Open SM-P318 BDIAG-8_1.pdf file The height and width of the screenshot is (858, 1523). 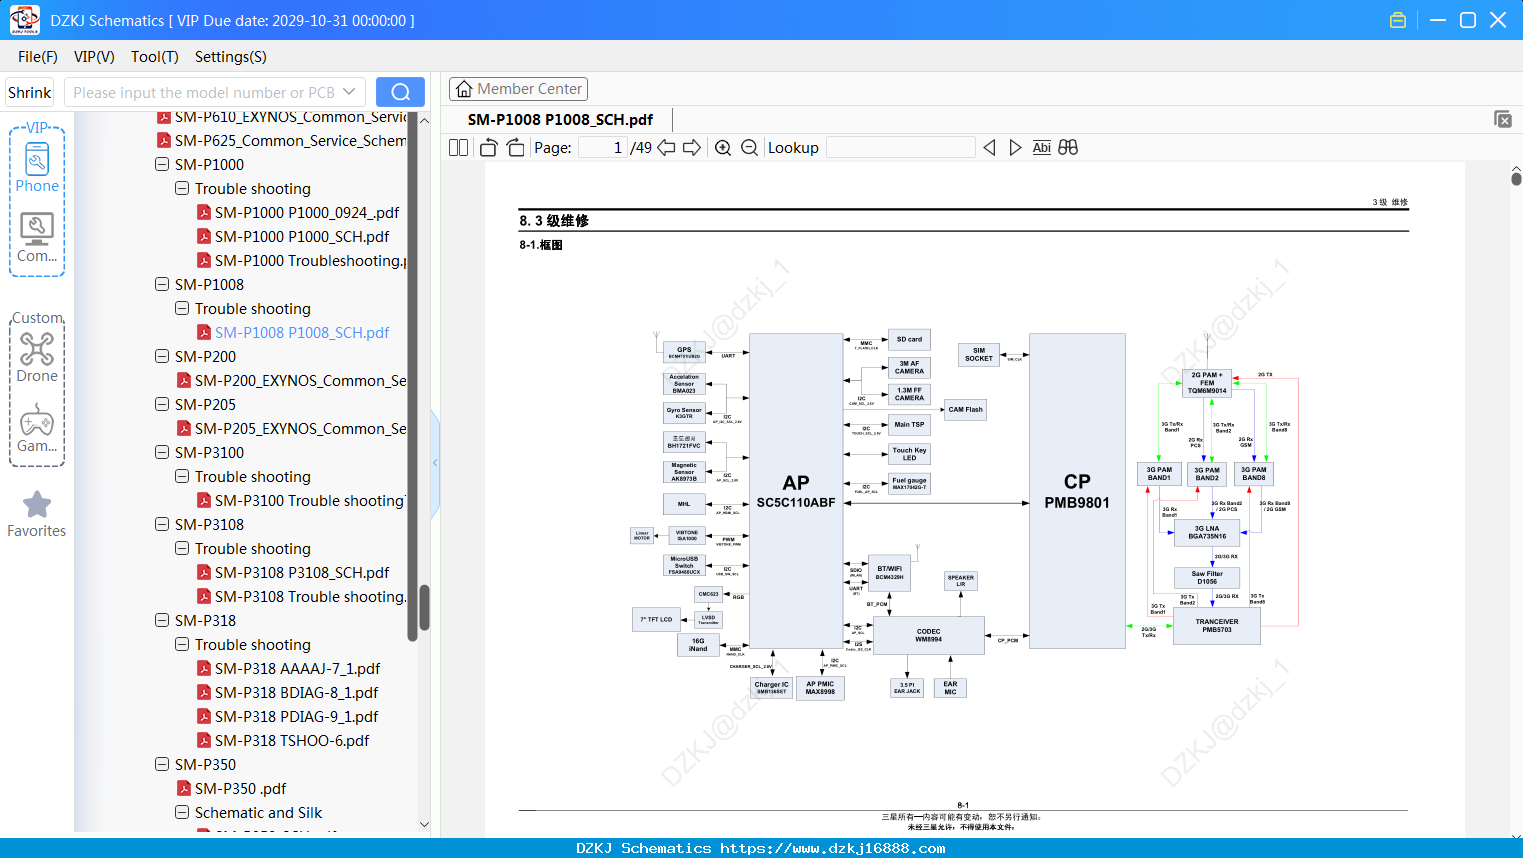coord(297,692)
